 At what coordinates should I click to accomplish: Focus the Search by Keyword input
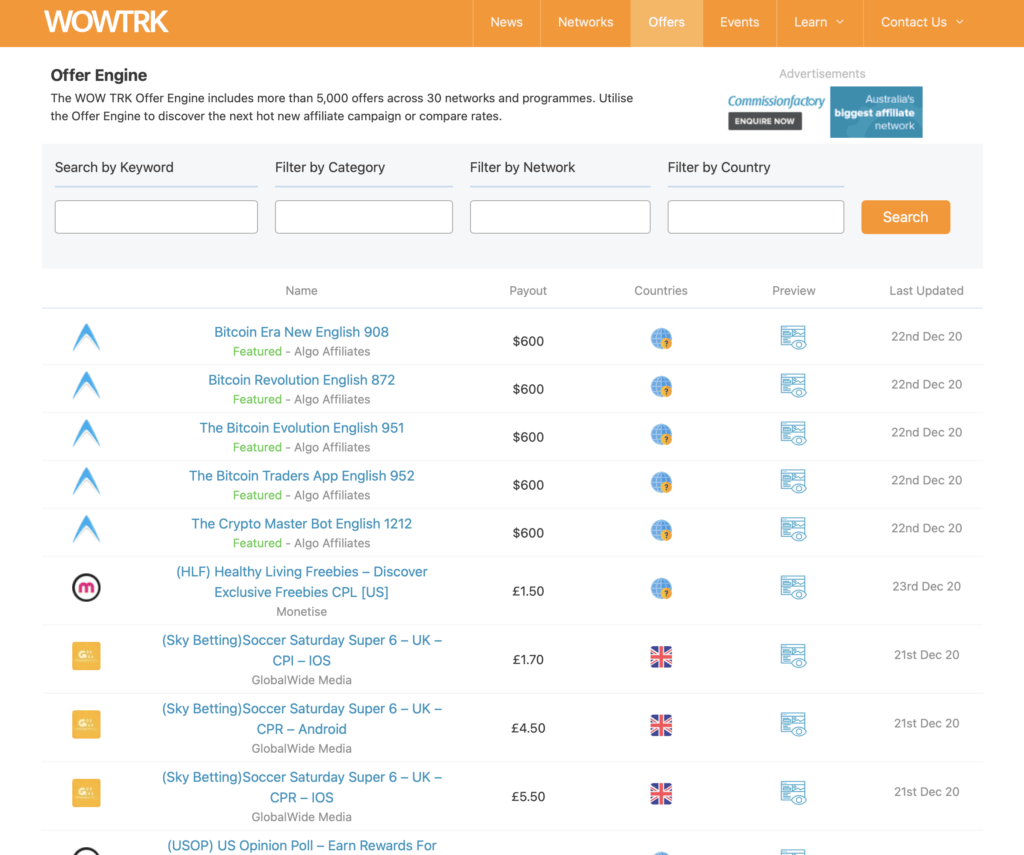pos(156,217)
